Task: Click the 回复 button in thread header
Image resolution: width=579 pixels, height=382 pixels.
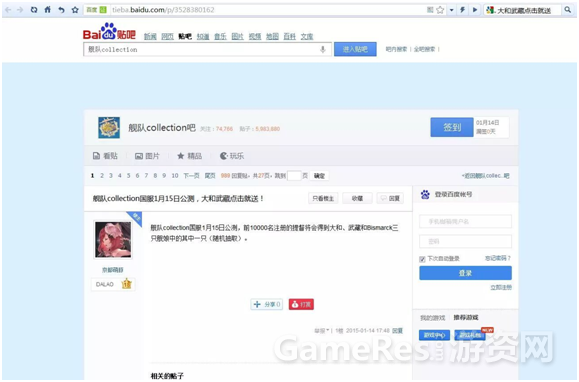Action: [390, 199]
